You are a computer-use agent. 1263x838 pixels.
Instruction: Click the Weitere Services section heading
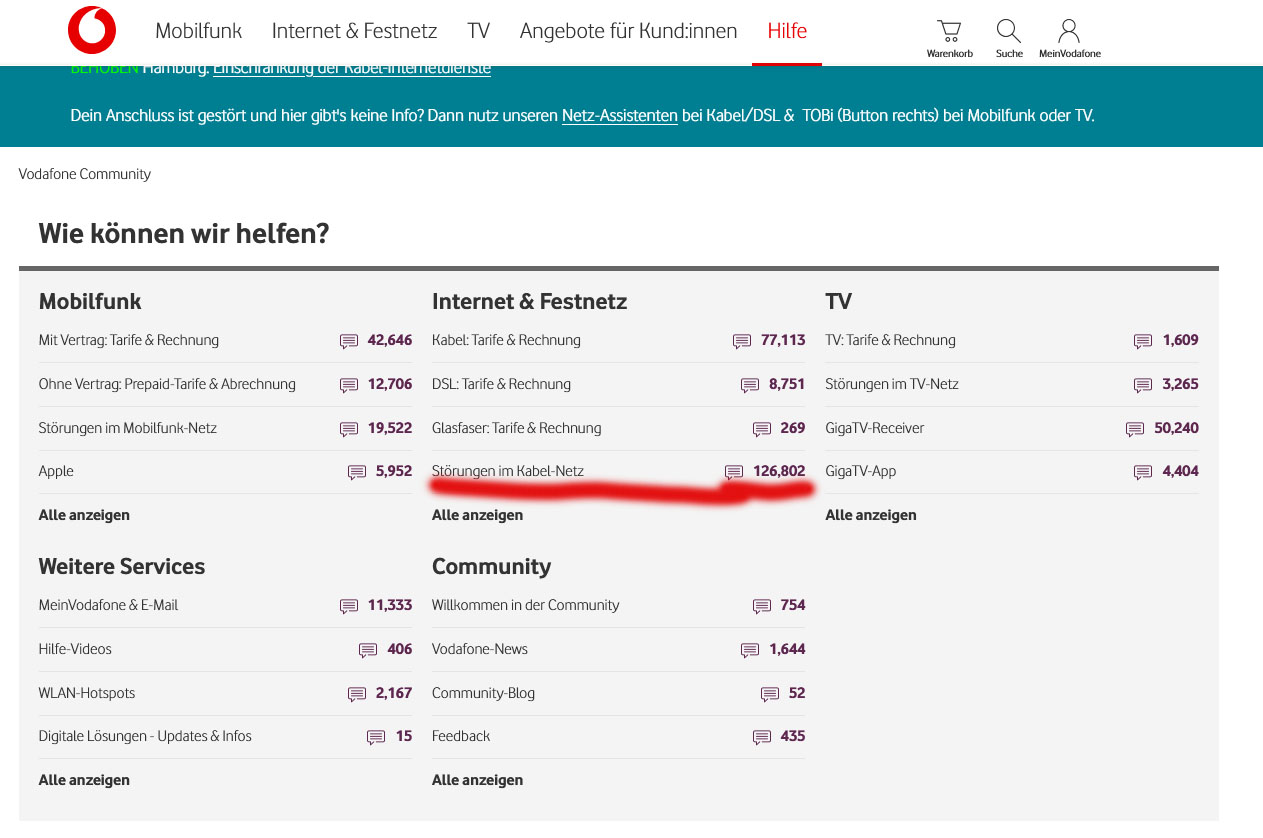pyautogui.click(x=122, y=566)
